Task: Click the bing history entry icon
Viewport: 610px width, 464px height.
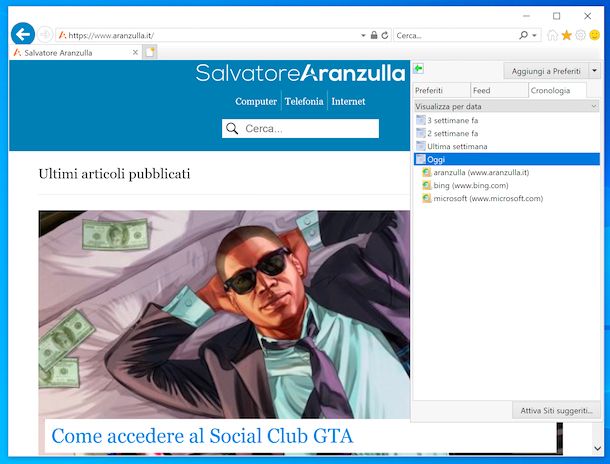Action: click(x=427, y=186)
